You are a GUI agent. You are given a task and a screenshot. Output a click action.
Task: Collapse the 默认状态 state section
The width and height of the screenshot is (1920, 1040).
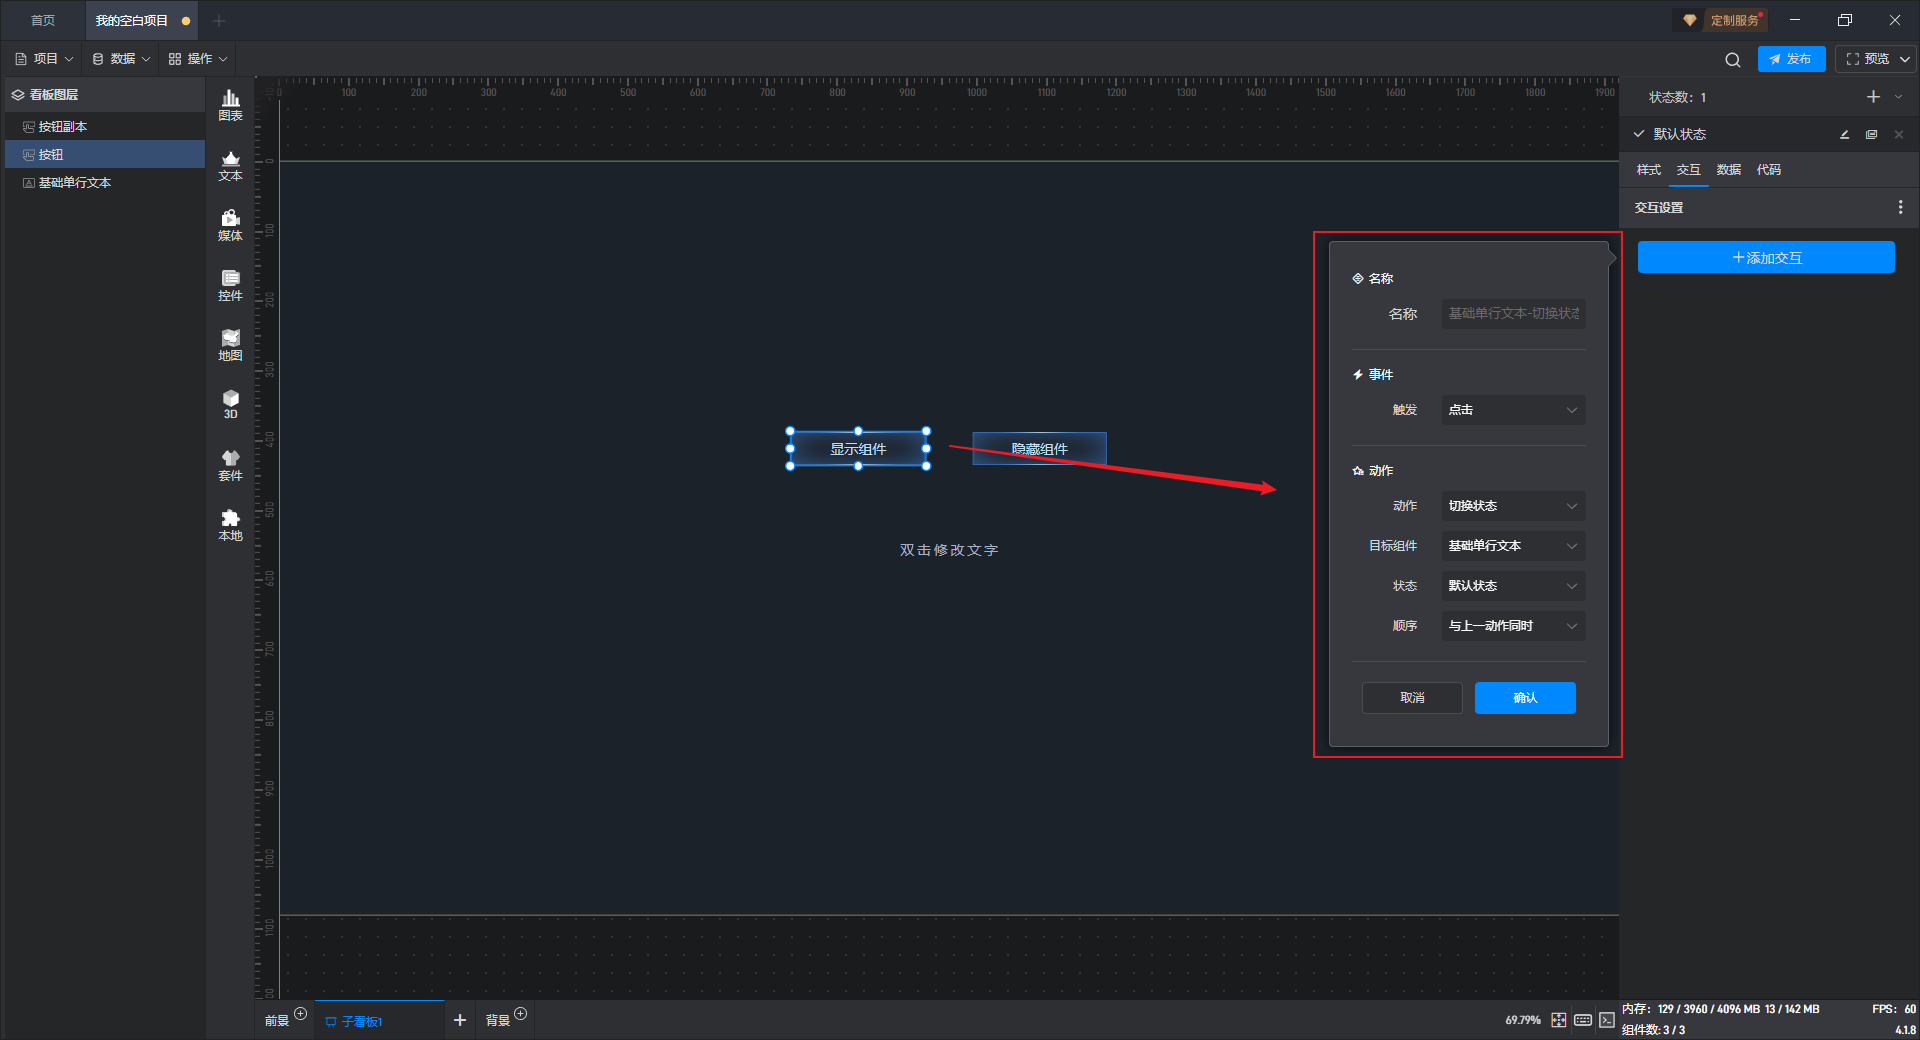pyautogui.click(x=1639, y=134)
